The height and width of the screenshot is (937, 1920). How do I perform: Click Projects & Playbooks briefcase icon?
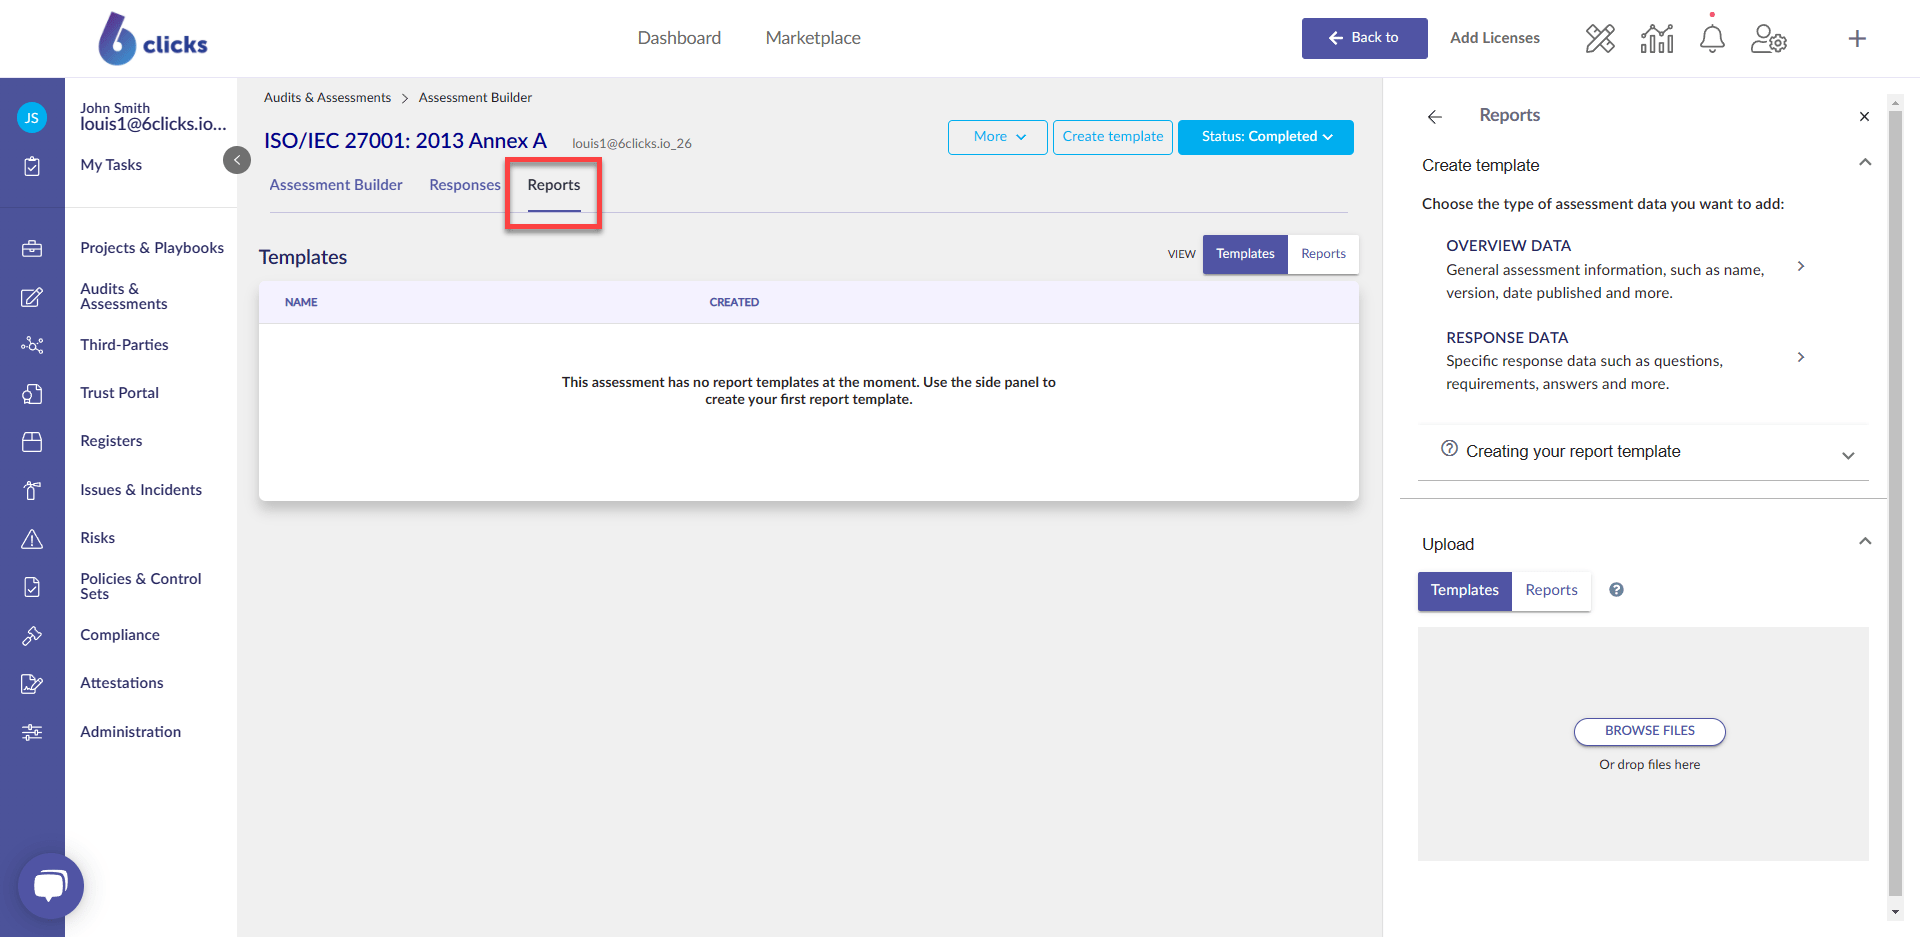click(x=32, y=248)
